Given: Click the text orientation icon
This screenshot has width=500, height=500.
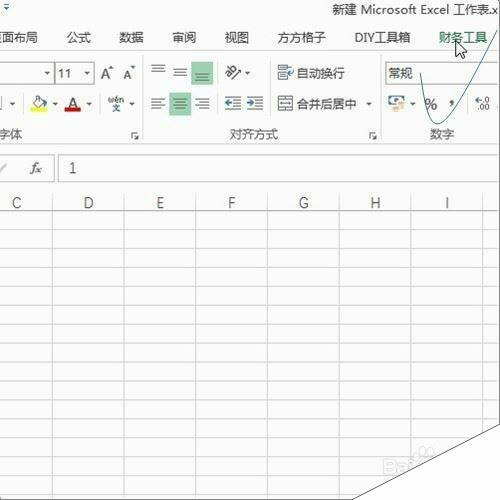Looking at the screenshot, I should pyautogui.click(x=233, y=72).
